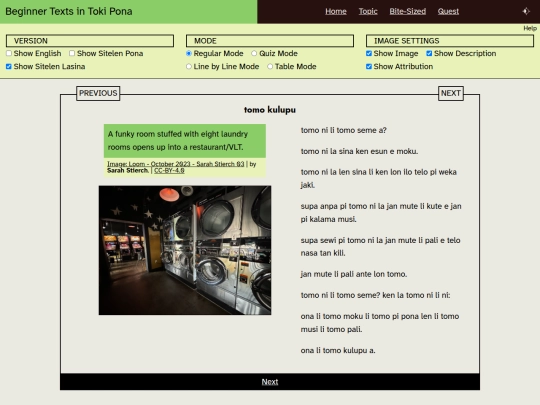The height and width of the screenshot is (405, 540).
Task: Uncheck the Show Sitelen Lasina checkbox
Action: point(9,66)
